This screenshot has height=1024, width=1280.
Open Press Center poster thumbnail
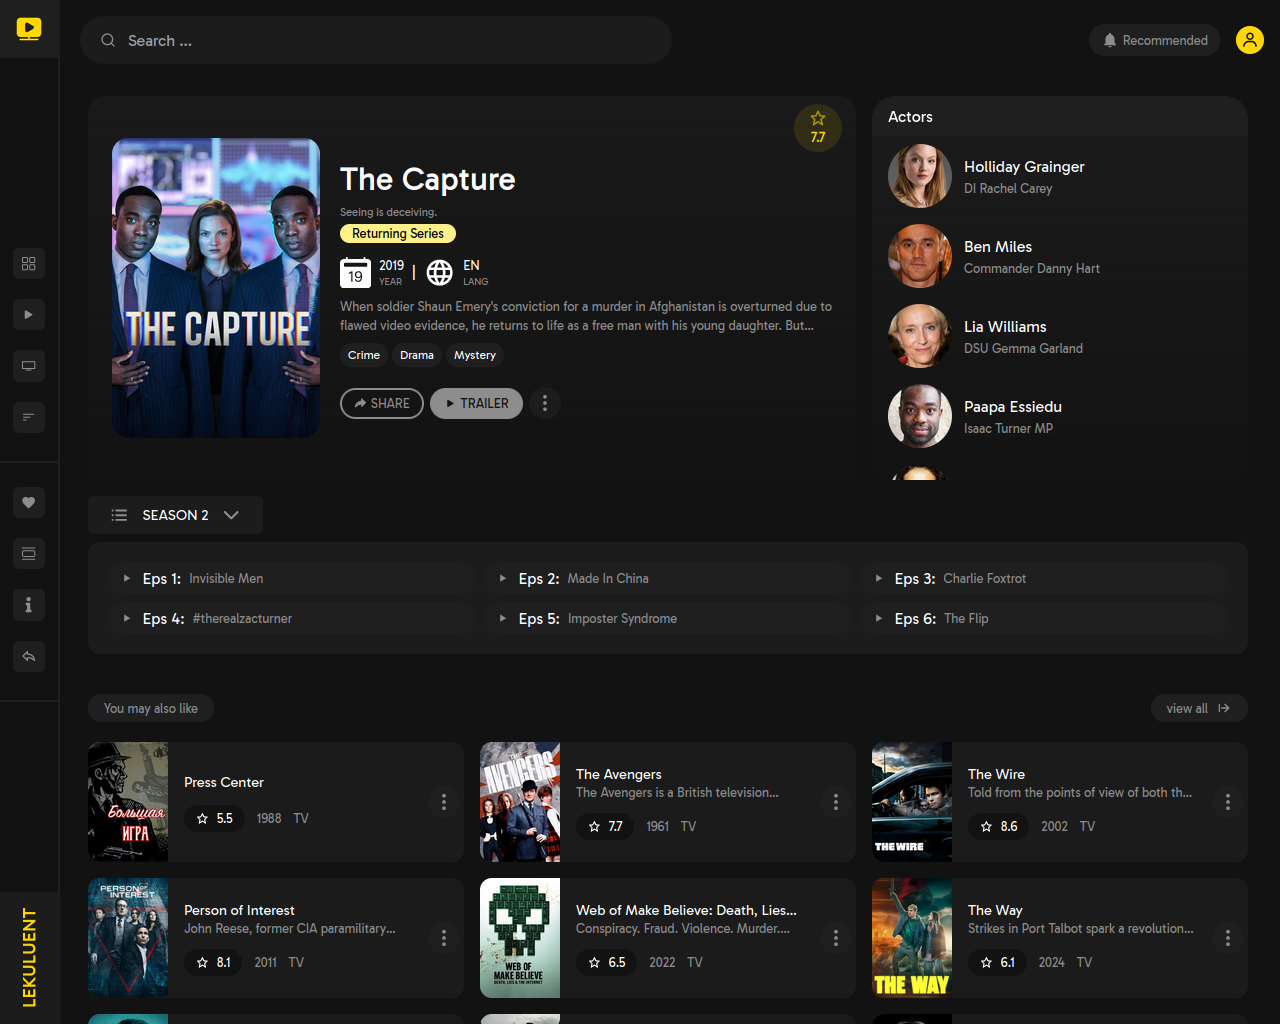(128, 802)
